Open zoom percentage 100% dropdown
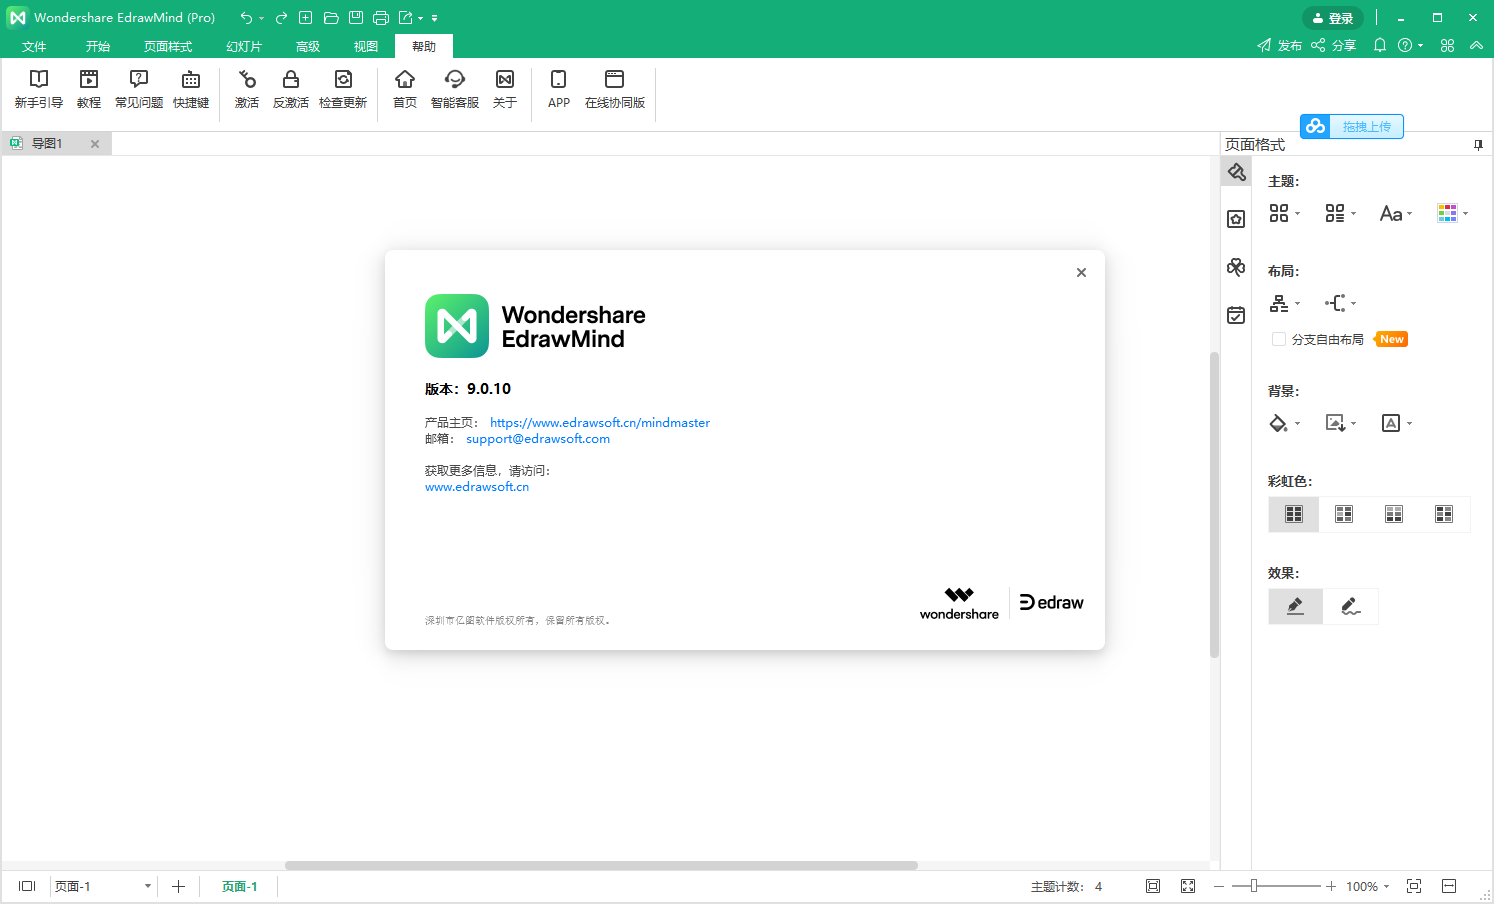Screen dimensions: 1494x904 (x=1368, y=886)
